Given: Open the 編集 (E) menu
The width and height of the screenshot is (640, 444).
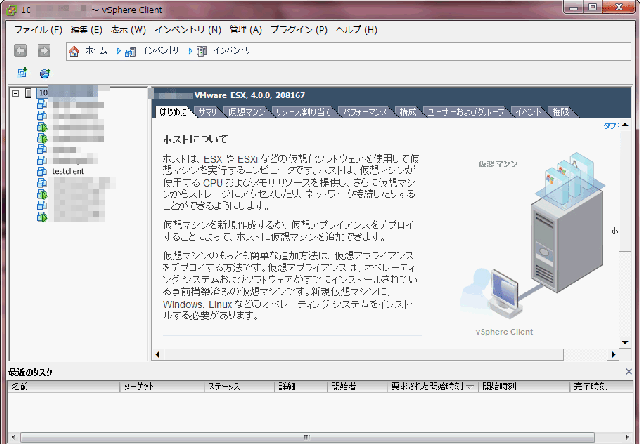Looking at the screenshot, I should tap(86, 30).
